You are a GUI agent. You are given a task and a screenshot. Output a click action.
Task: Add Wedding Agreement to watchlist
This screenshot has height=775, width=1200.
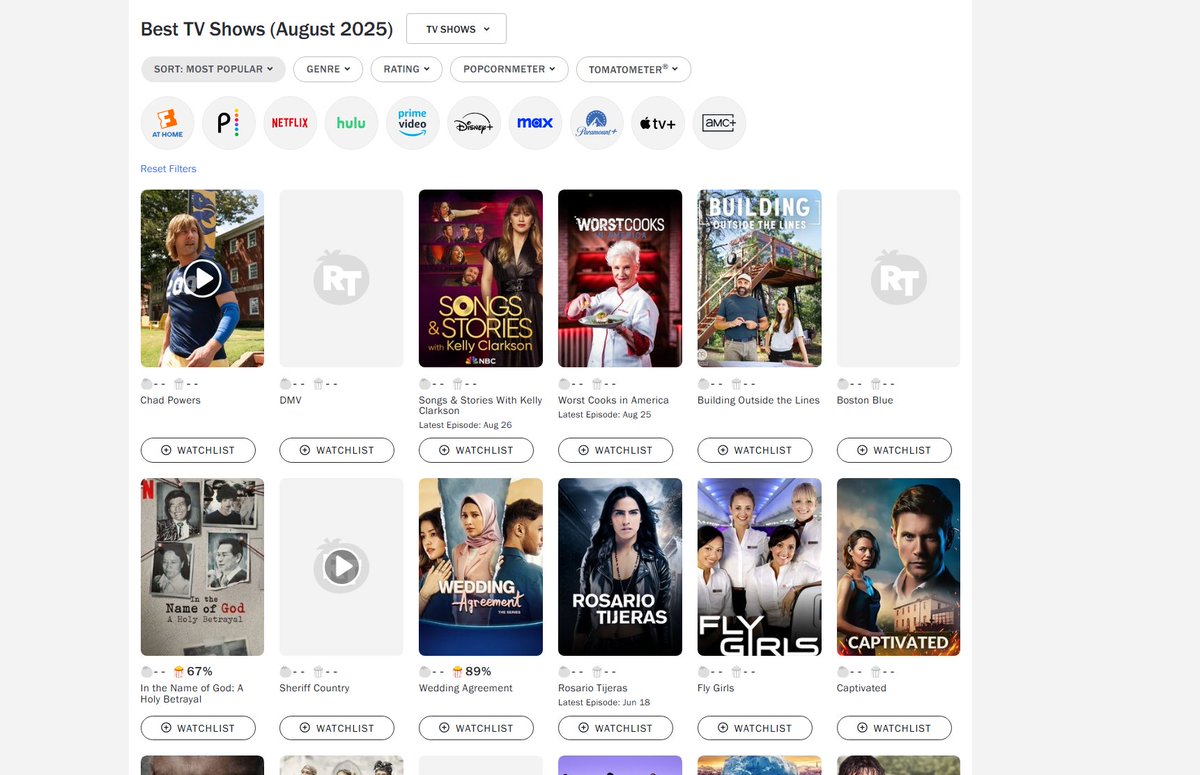pos(476,728)
